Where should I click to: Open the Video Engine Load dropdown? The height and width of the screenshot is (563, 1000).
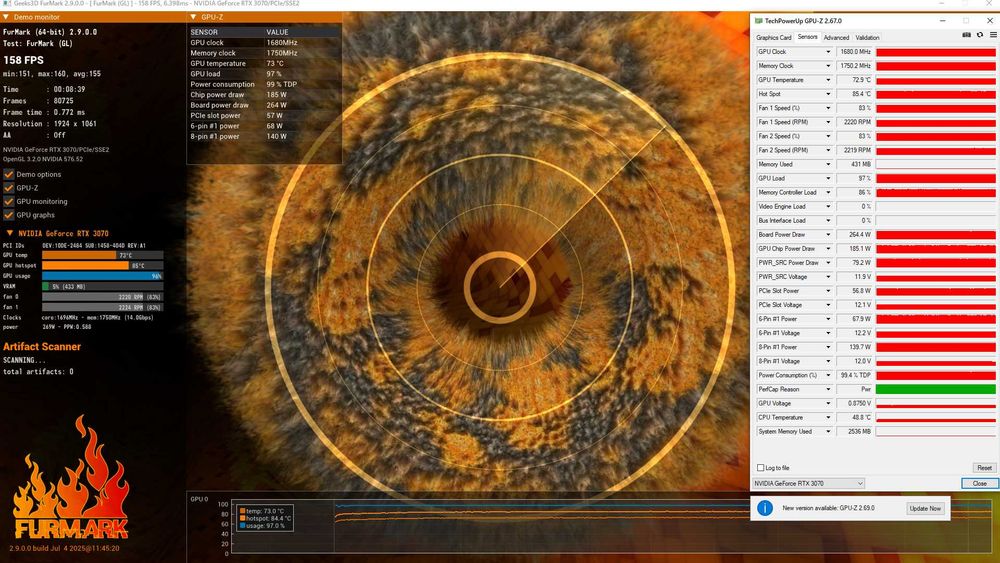828,206
